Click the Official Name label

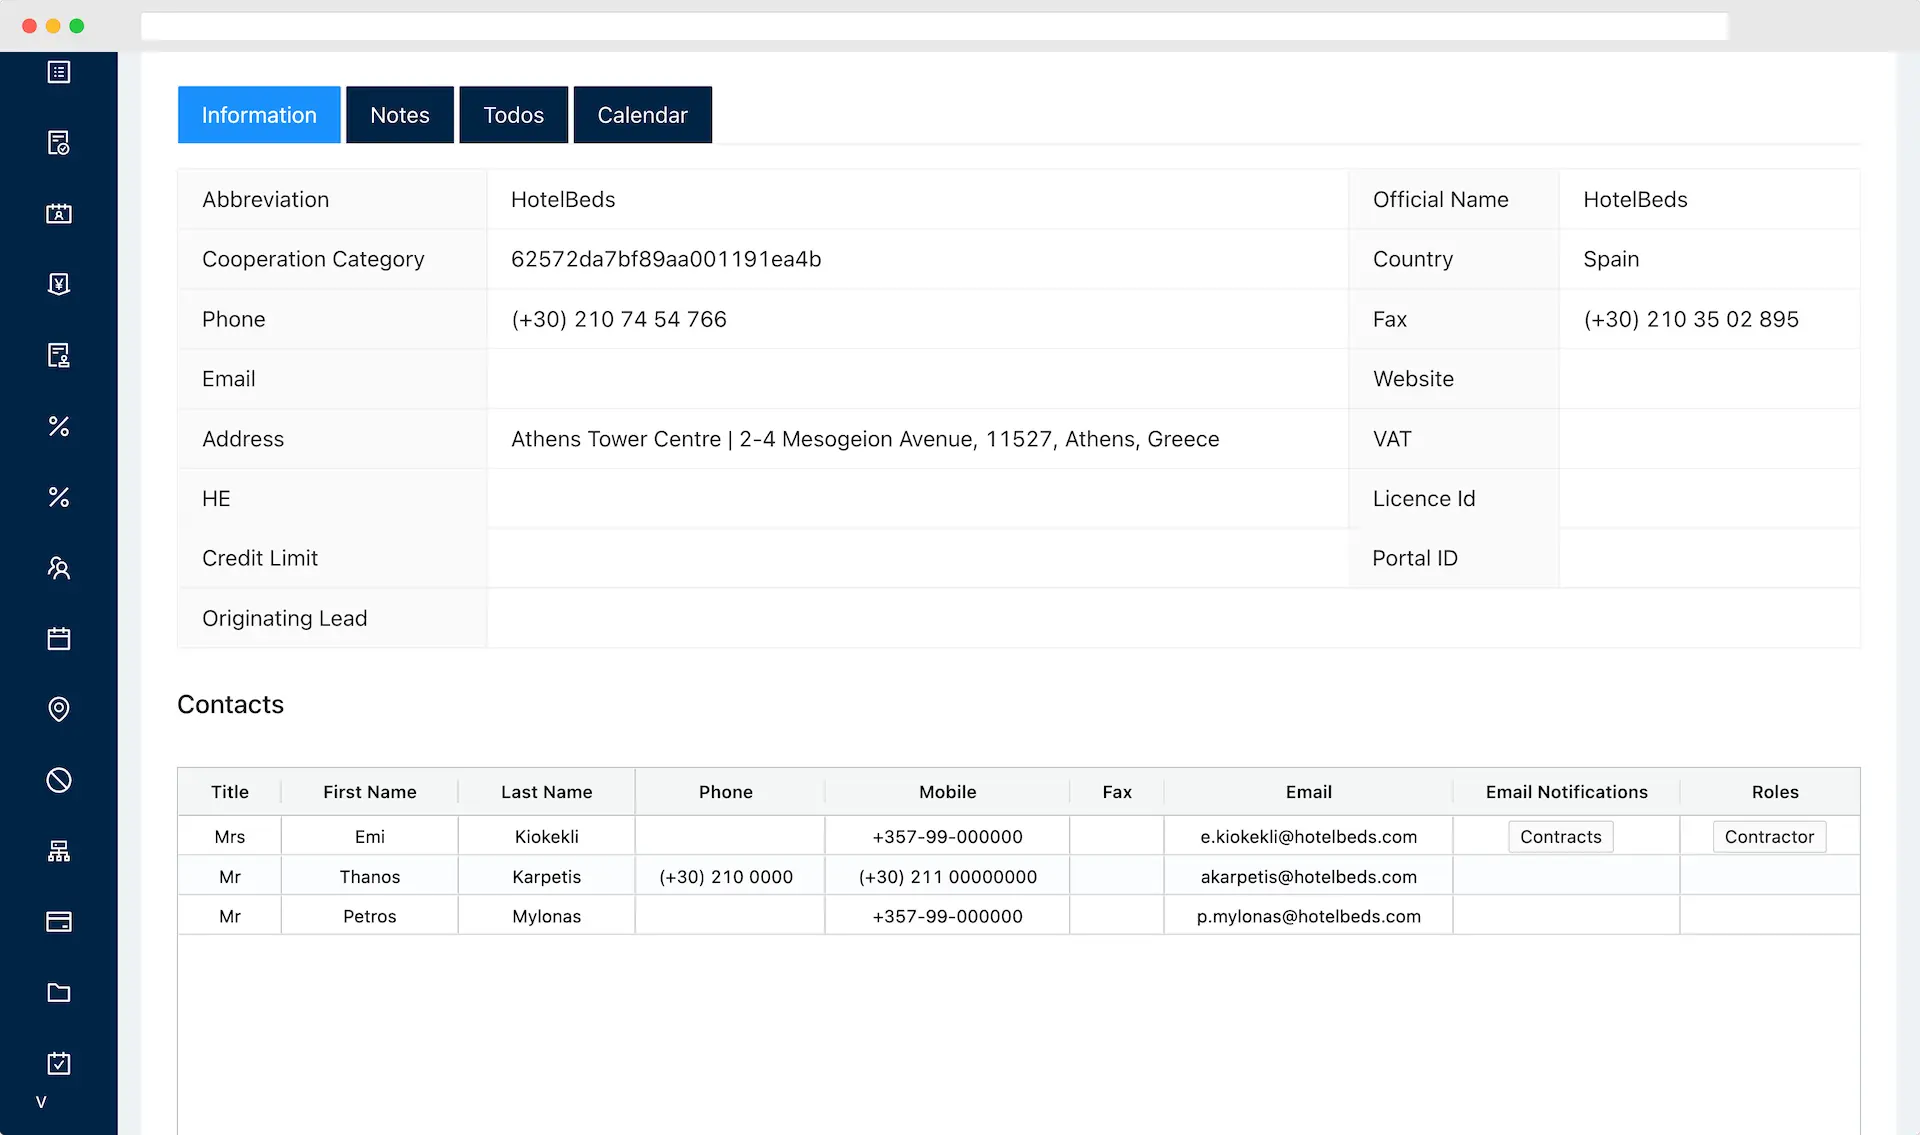pos(1440,199)
